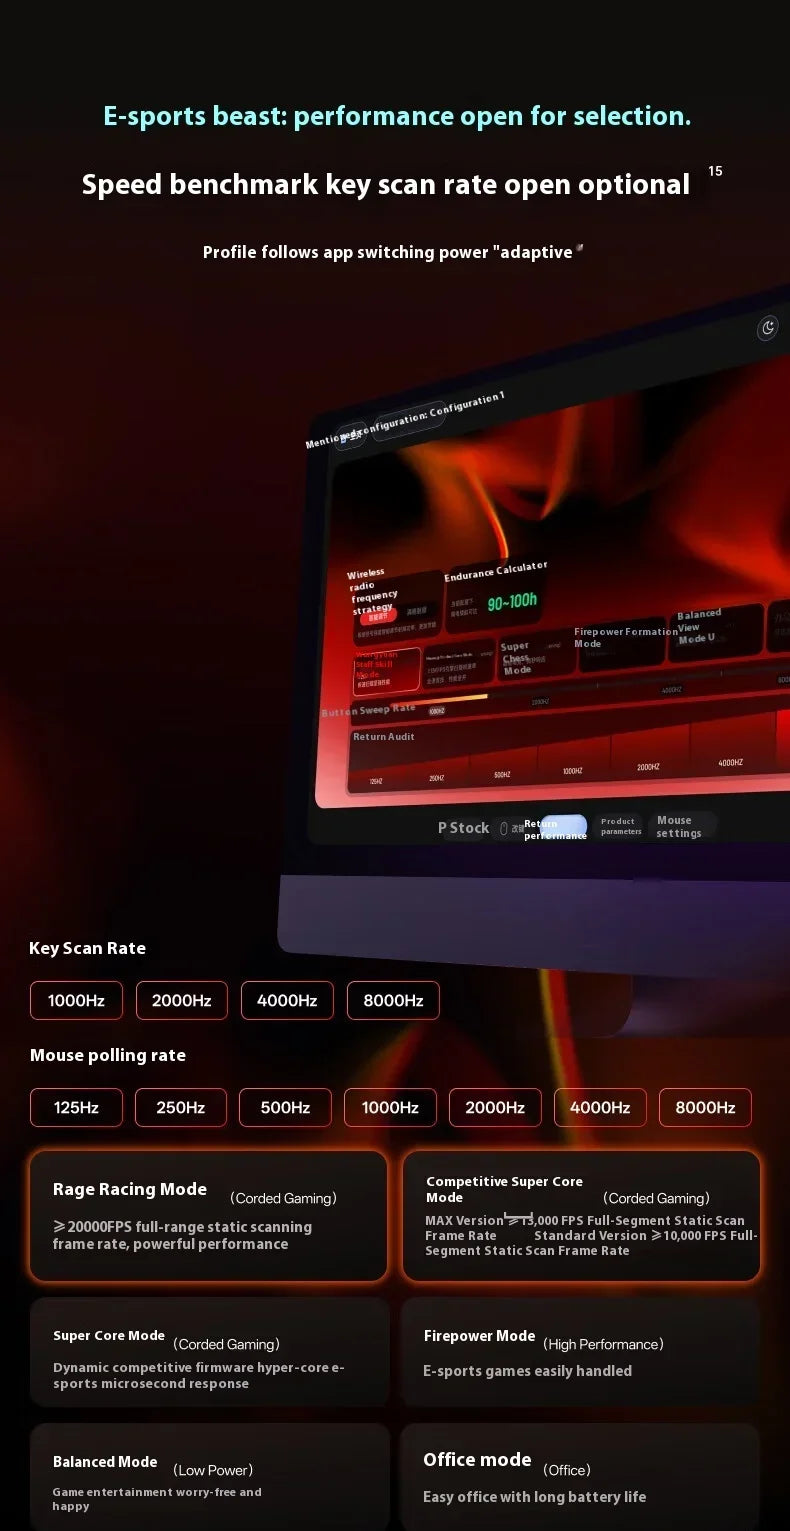
Task: Open the Balanced Mode Low Power card
Action: [209, 1477]
